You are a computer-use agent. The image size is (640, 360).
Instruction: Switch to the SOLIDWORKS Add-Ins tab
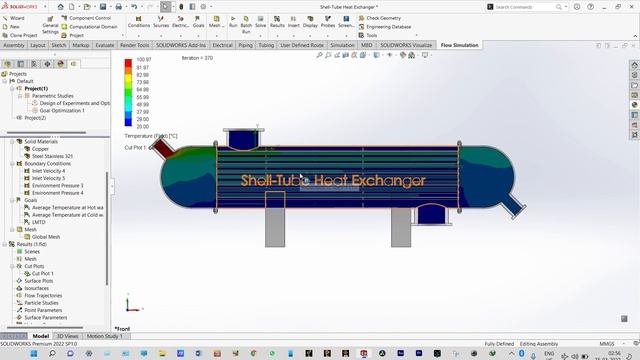pyautogui.click(x=181, y=45)
